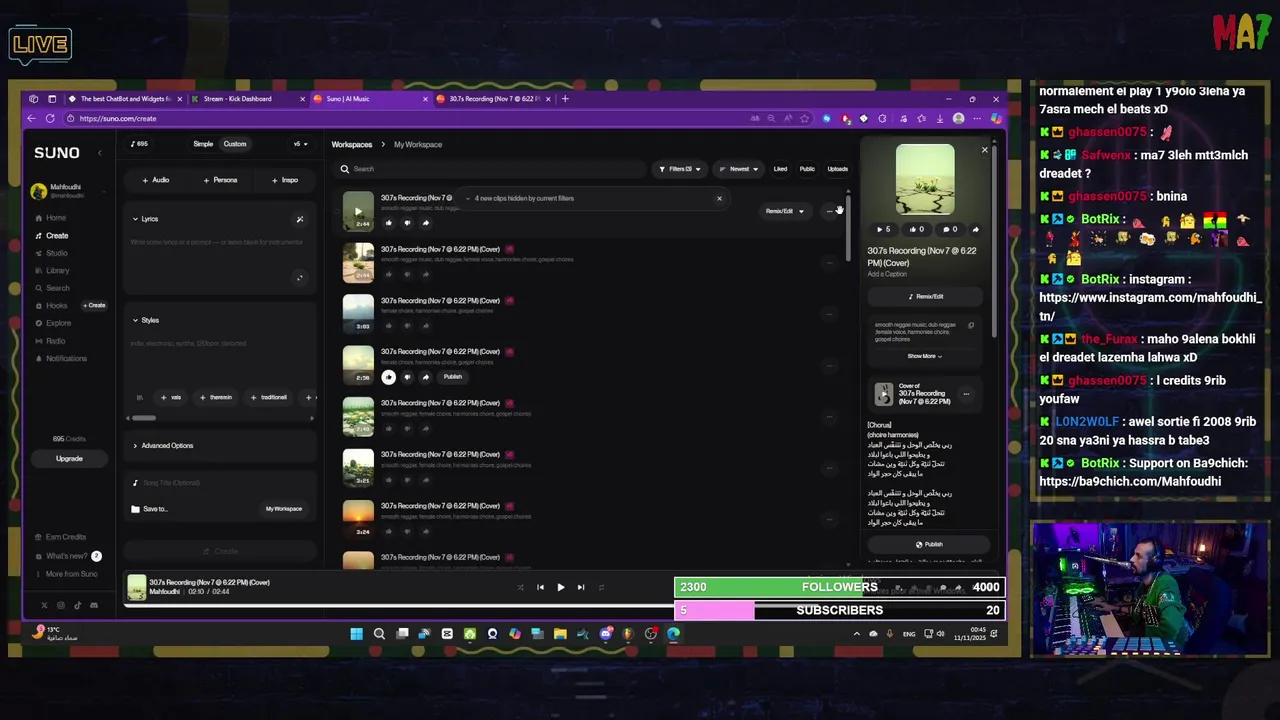Click Remix/Edit in the detail panel

pos(925,297)
